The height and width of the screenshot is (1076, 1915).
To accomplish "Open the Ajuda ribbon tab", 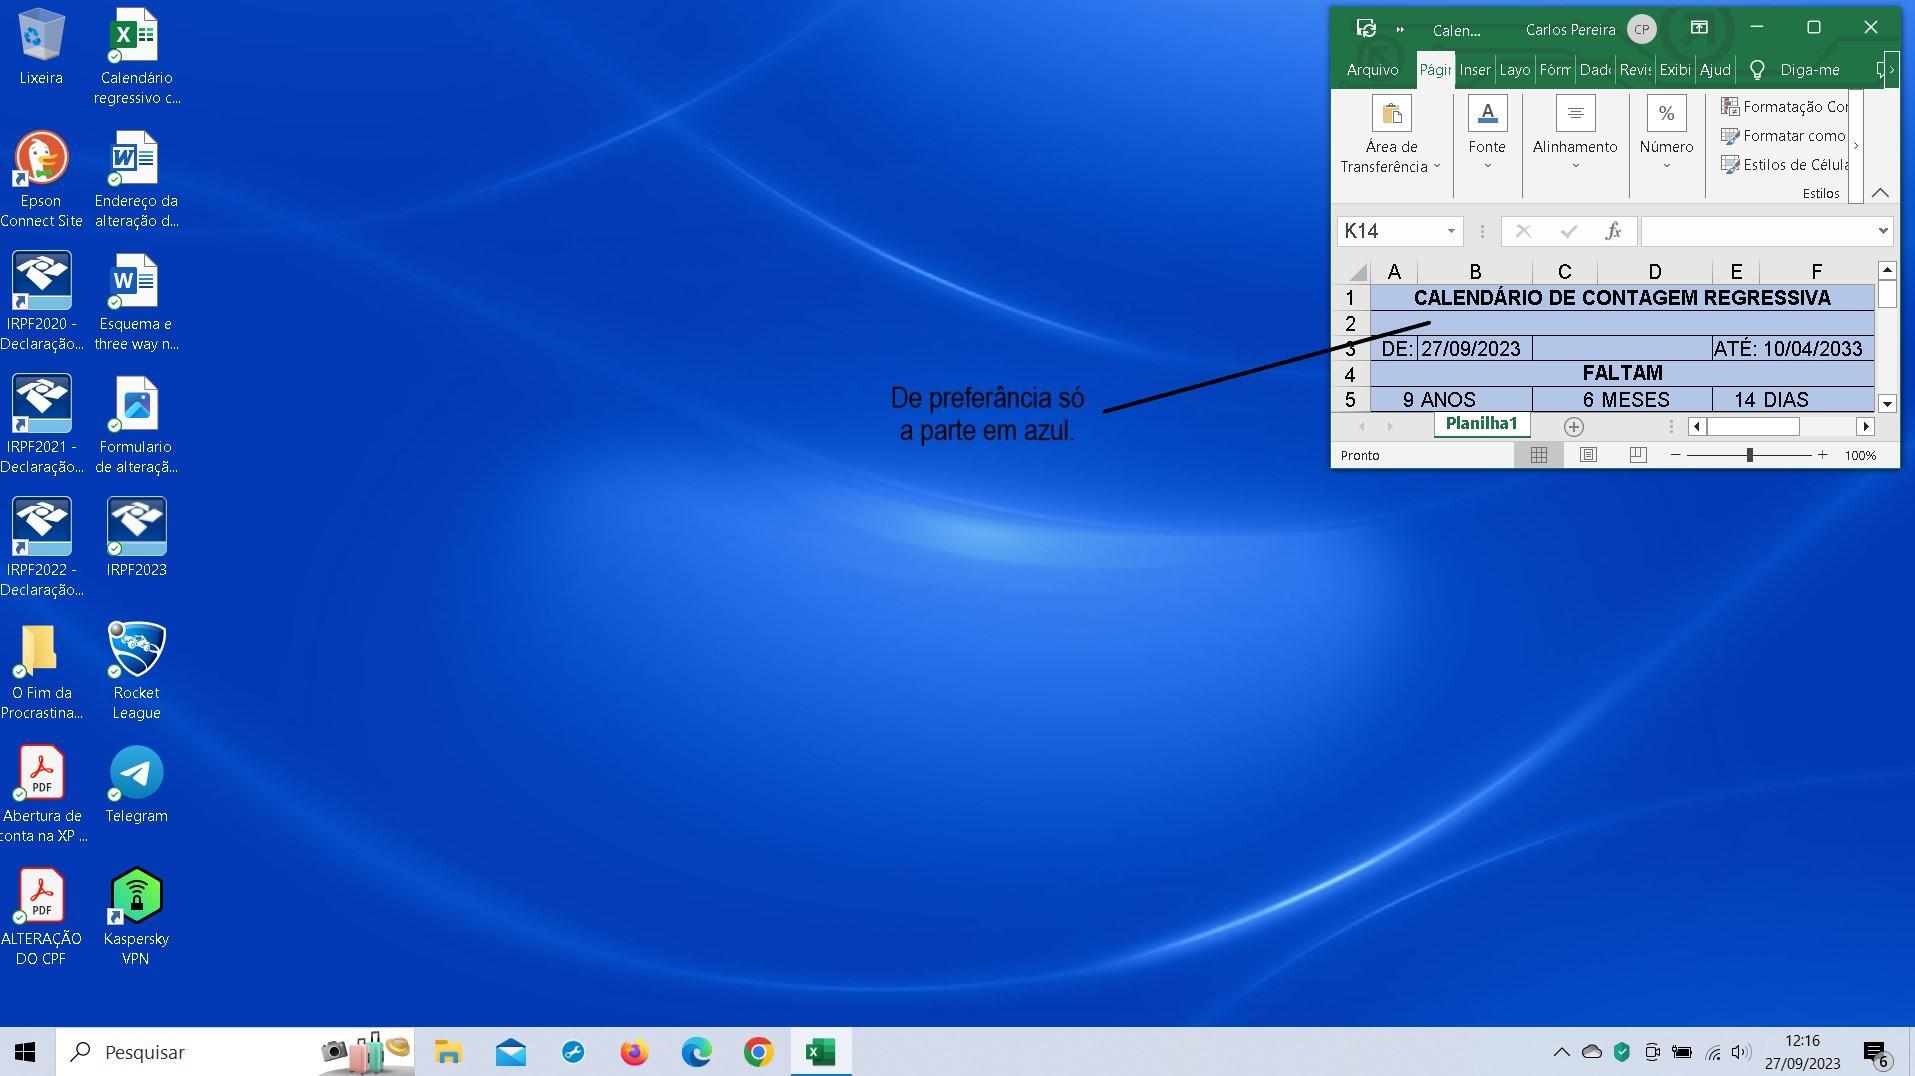I will 1715,70.
